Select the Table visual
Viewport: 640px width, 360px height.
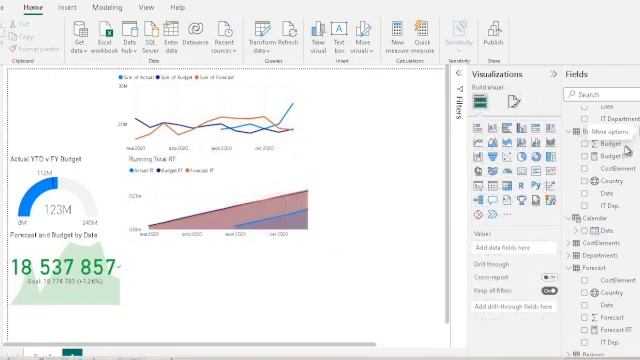pyautogui.click(x=493, y=186)
